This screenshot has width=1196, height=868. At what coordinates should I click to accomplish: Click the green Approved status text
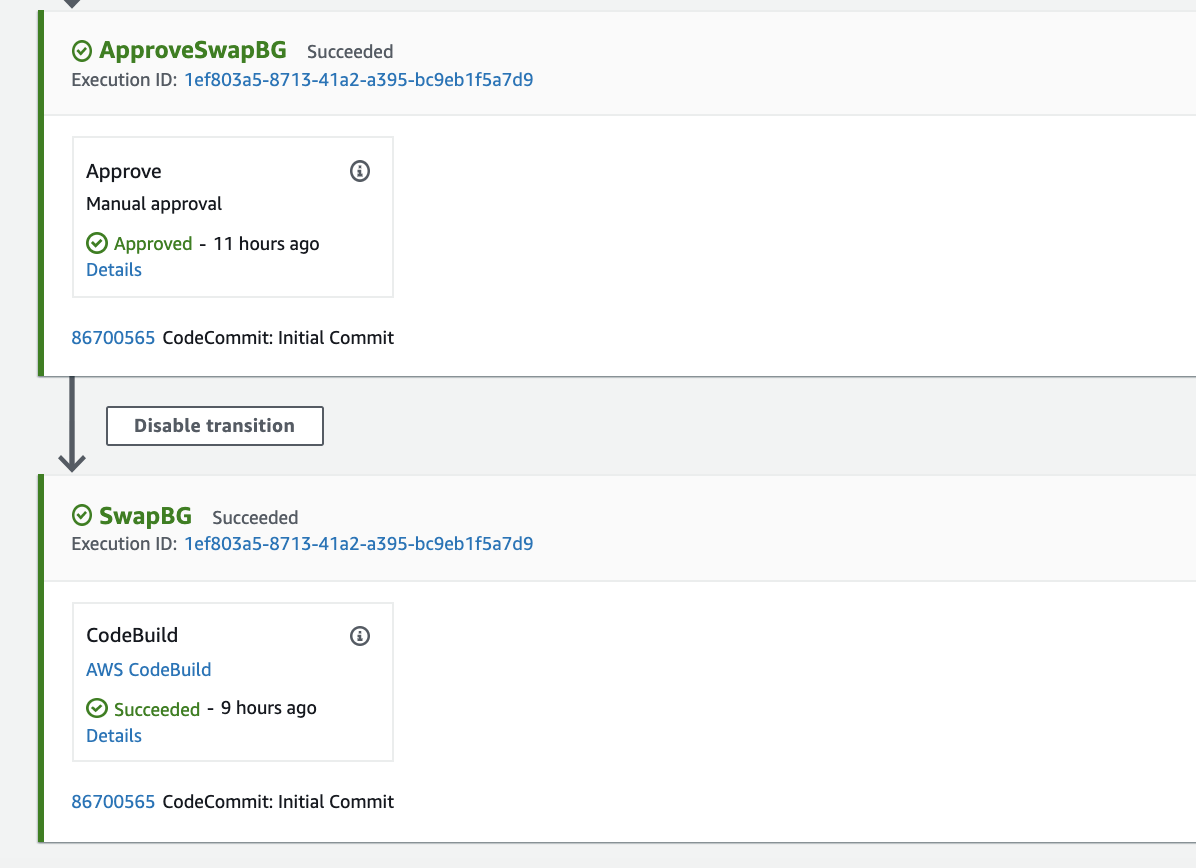coord(153,244)
